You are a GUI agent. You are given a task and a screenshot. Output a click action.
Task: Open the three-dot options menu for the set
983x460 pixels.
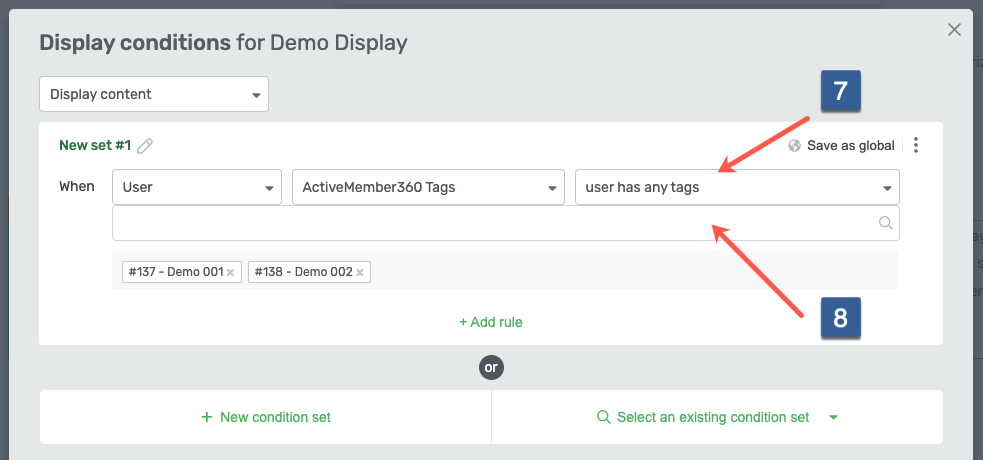[916, 145]
